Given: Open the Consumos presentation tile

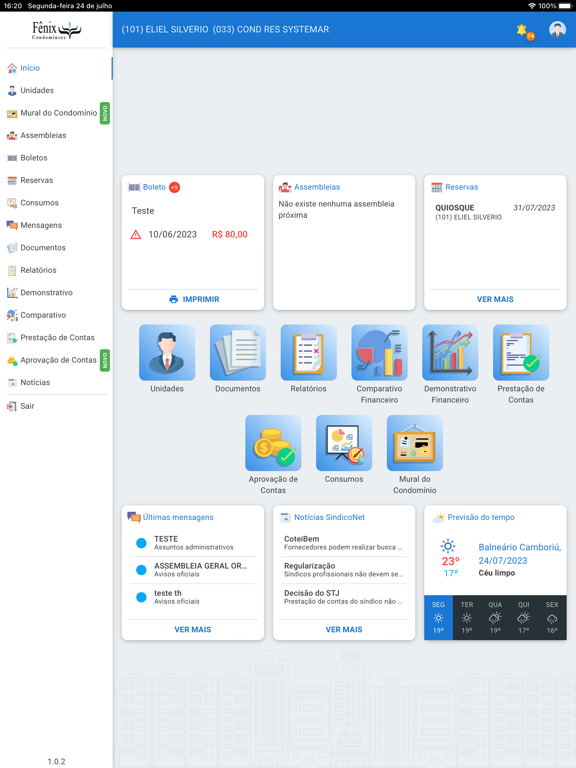Looking at the screenshot, I should tap(344, 443).
